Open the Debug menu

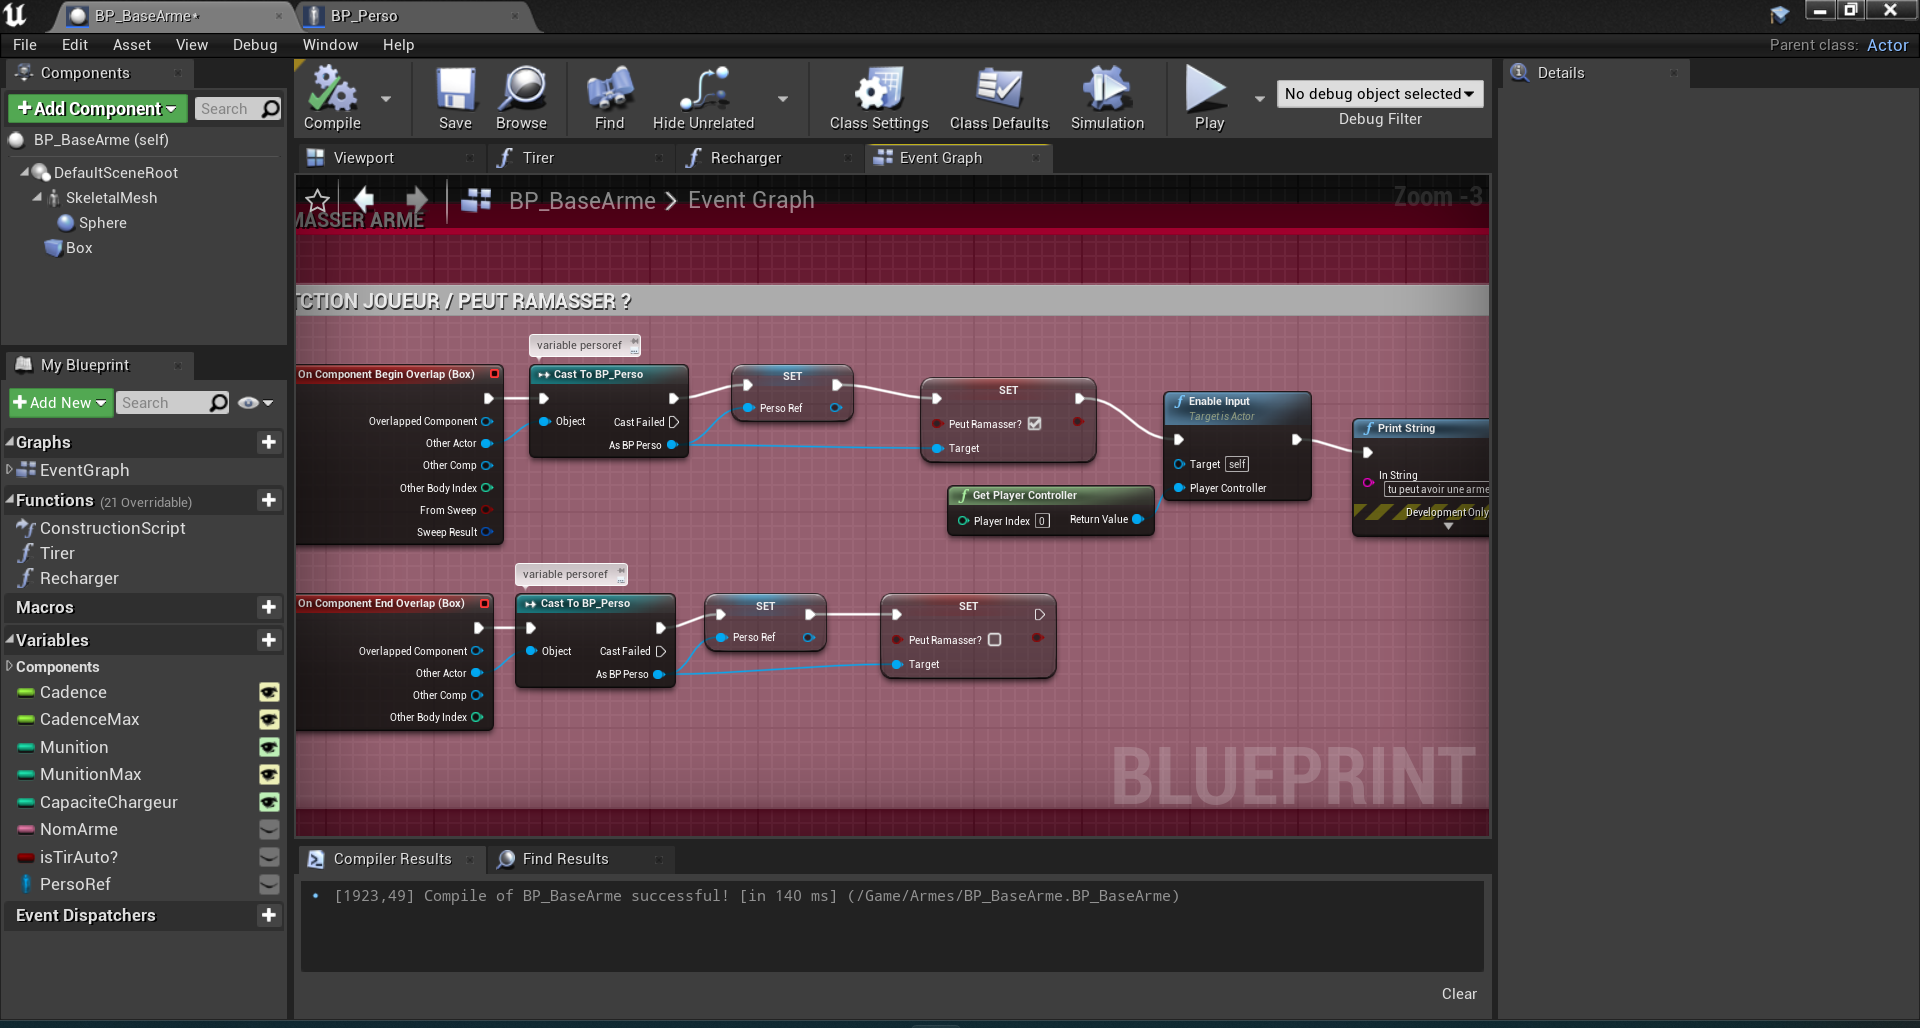click(x=255, y=45)
